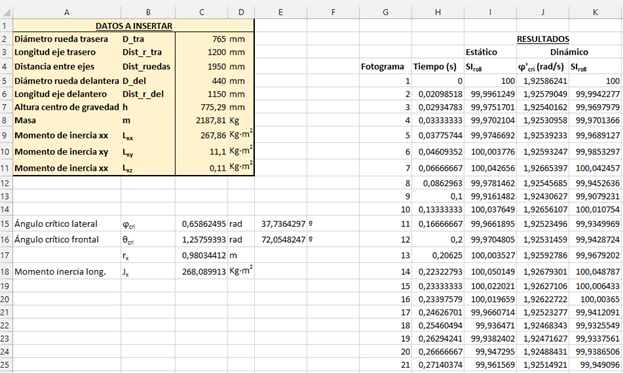This screenshot has width=623, height=373.
Task: Click the 'Masa' label cell
Action: 67,120
